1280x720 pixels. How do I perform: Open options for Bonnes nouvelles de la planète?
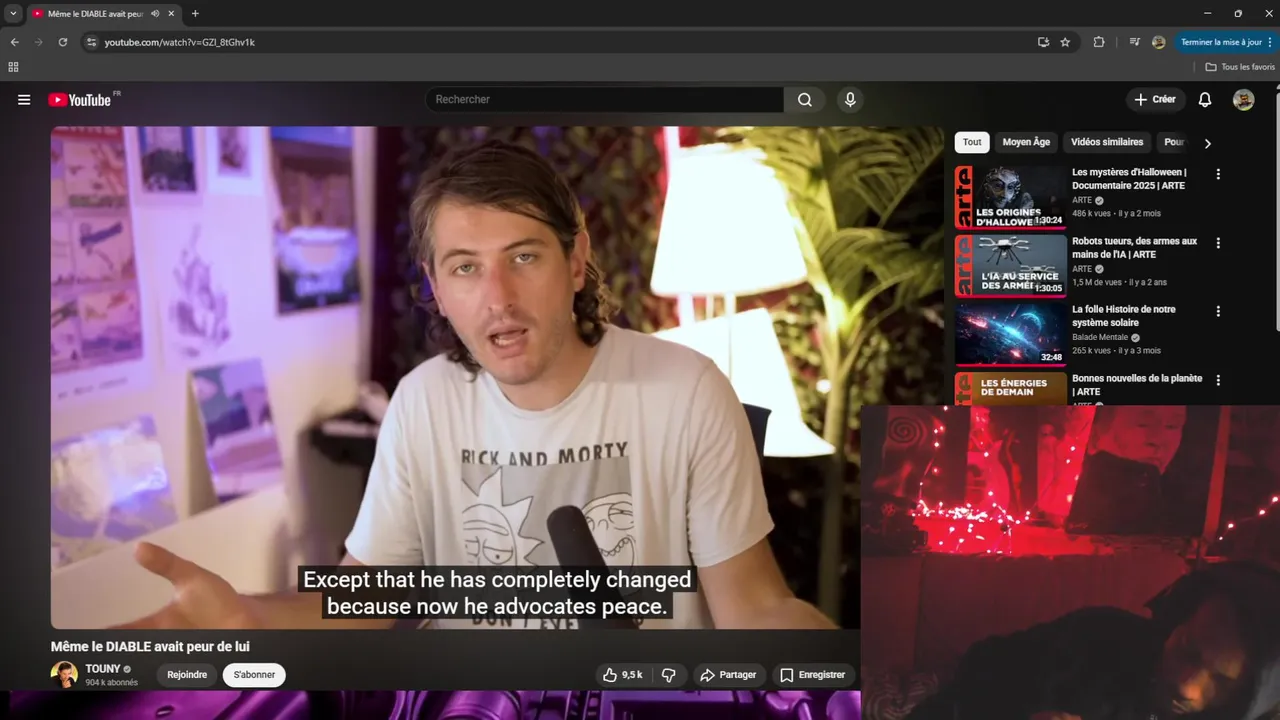[x=1218, y=380]
